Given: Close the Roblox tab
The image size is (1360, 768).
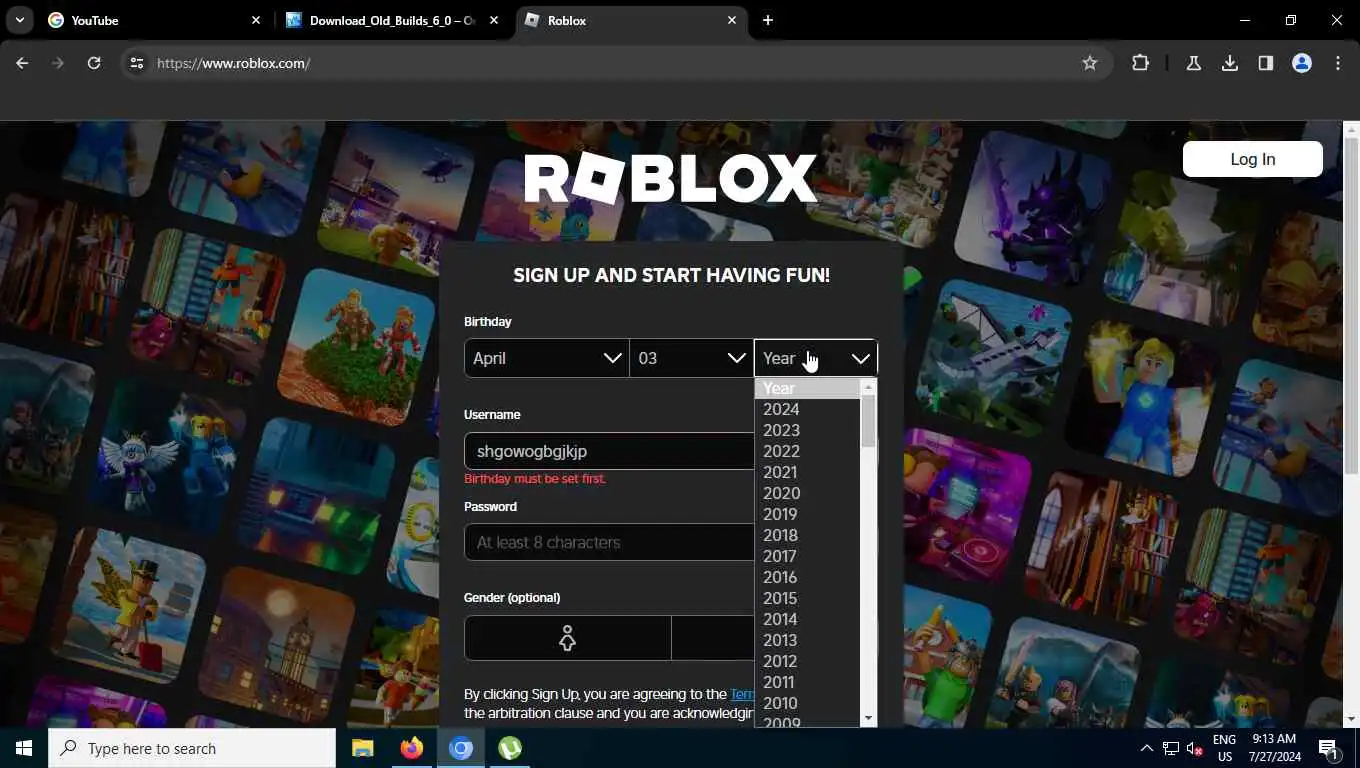Looking at the screenshot, I should pos(732,20).
